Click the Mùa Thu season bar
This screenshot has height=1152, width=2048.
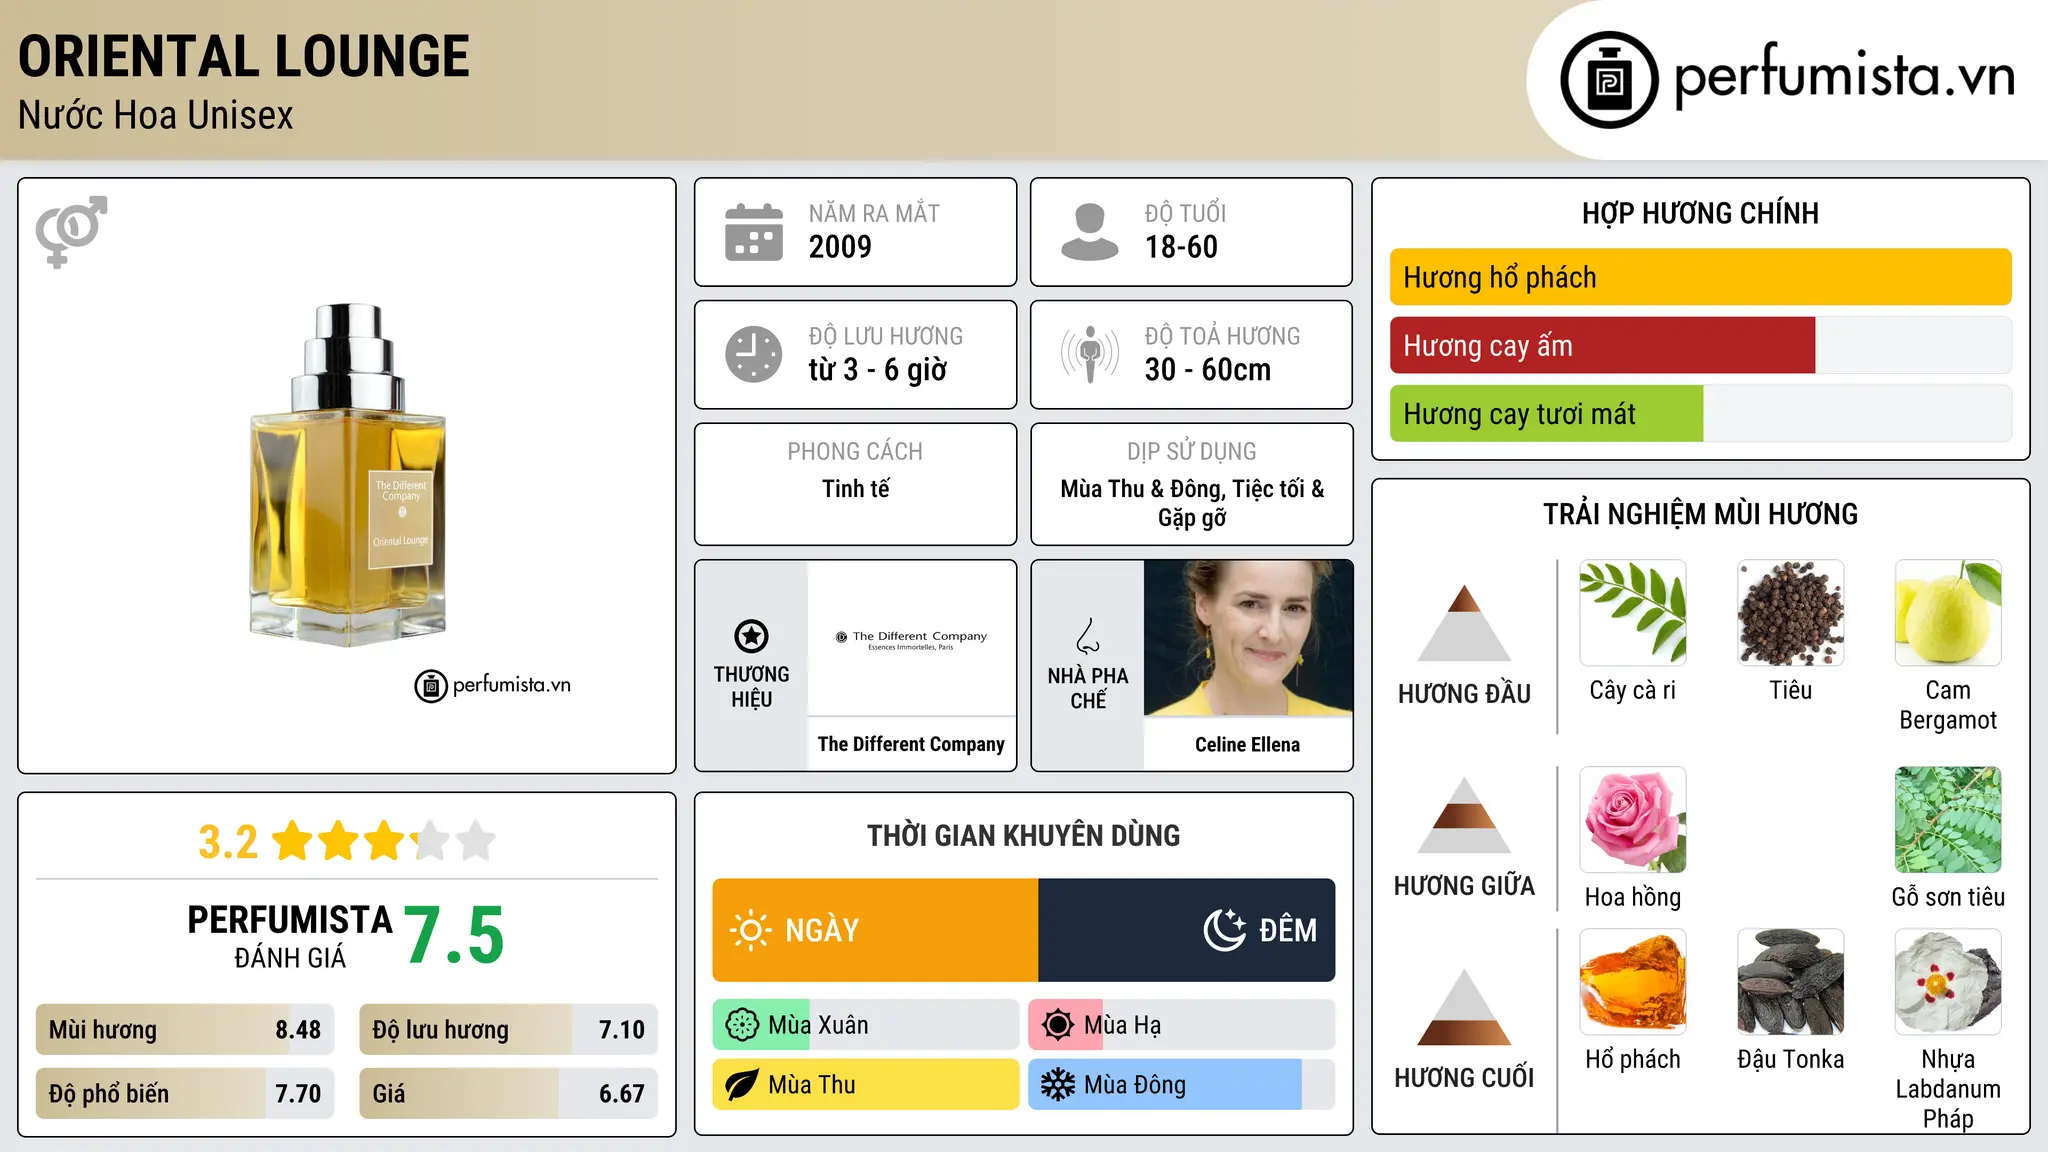tap(866, 1085)
